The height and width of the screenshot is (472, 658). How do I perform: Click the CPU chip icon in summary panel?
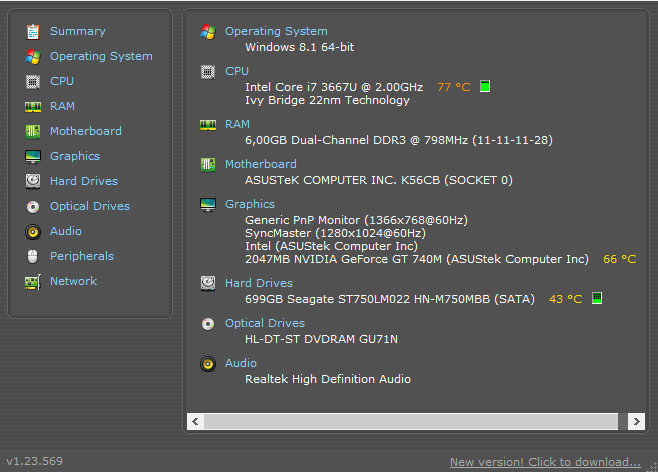coord(208,72)
